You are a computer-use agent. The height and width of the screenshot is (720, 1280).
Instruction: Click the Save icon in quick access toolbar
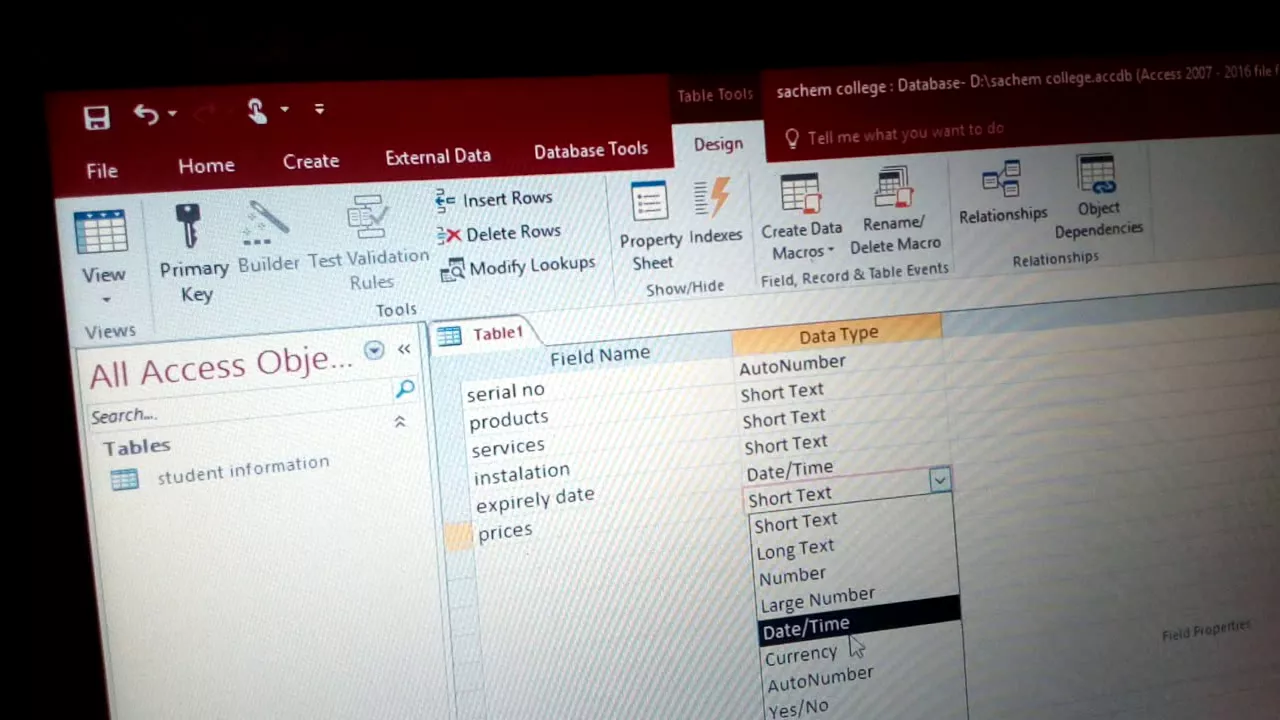(96, 117)
